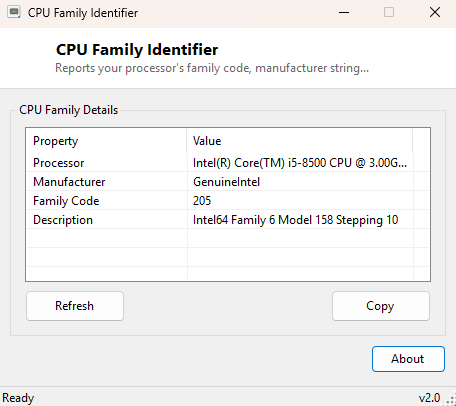Select the Description row label

63,220
